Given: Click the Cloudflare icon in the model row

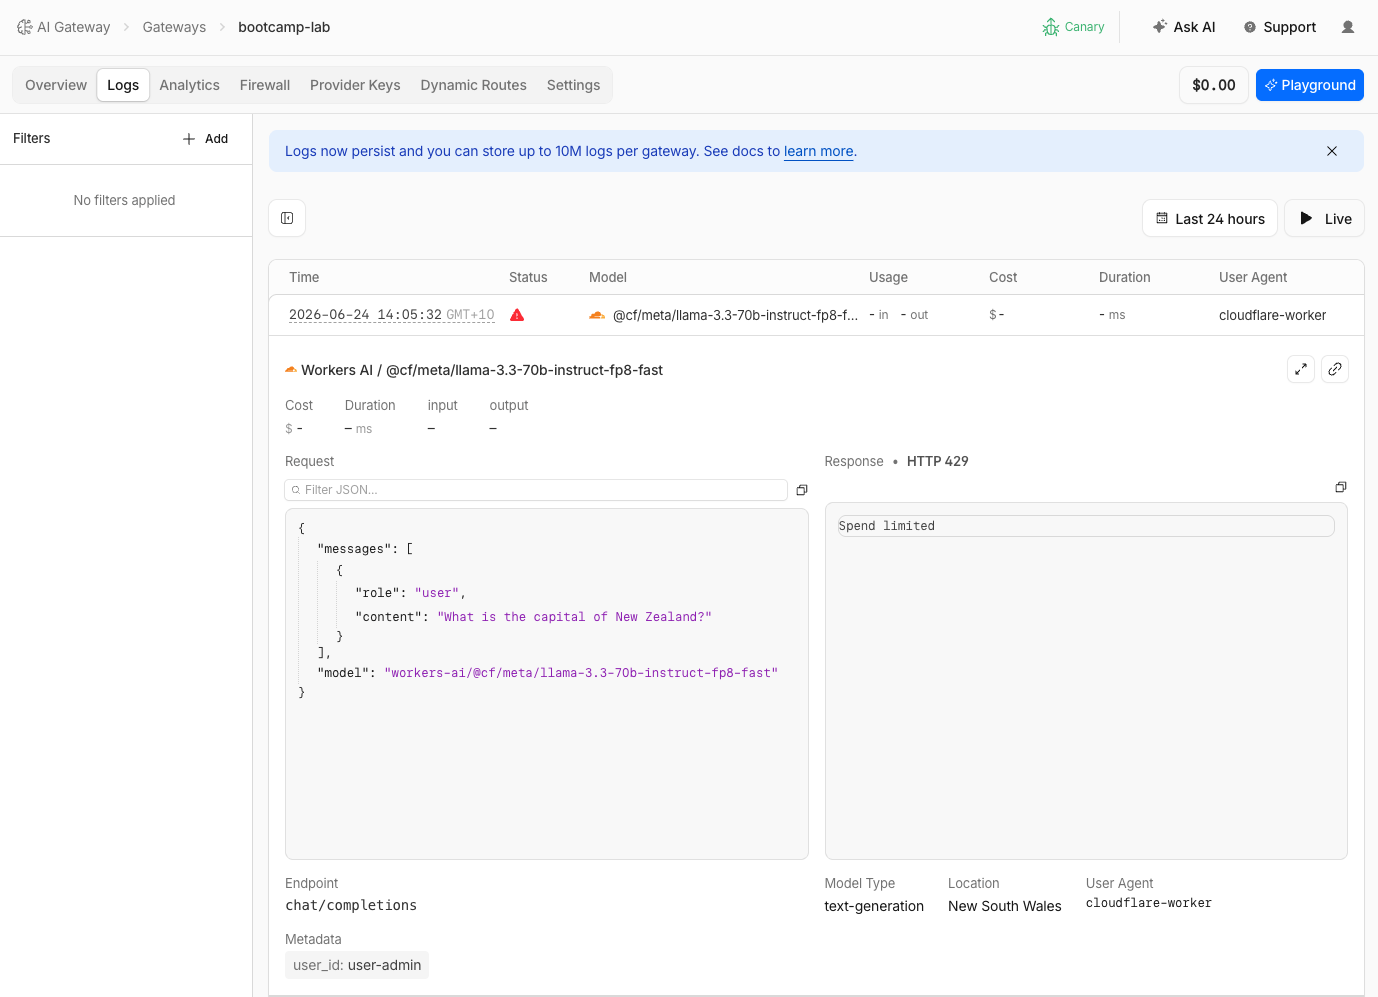Looking at the screenshot, I should pos(597,315).
